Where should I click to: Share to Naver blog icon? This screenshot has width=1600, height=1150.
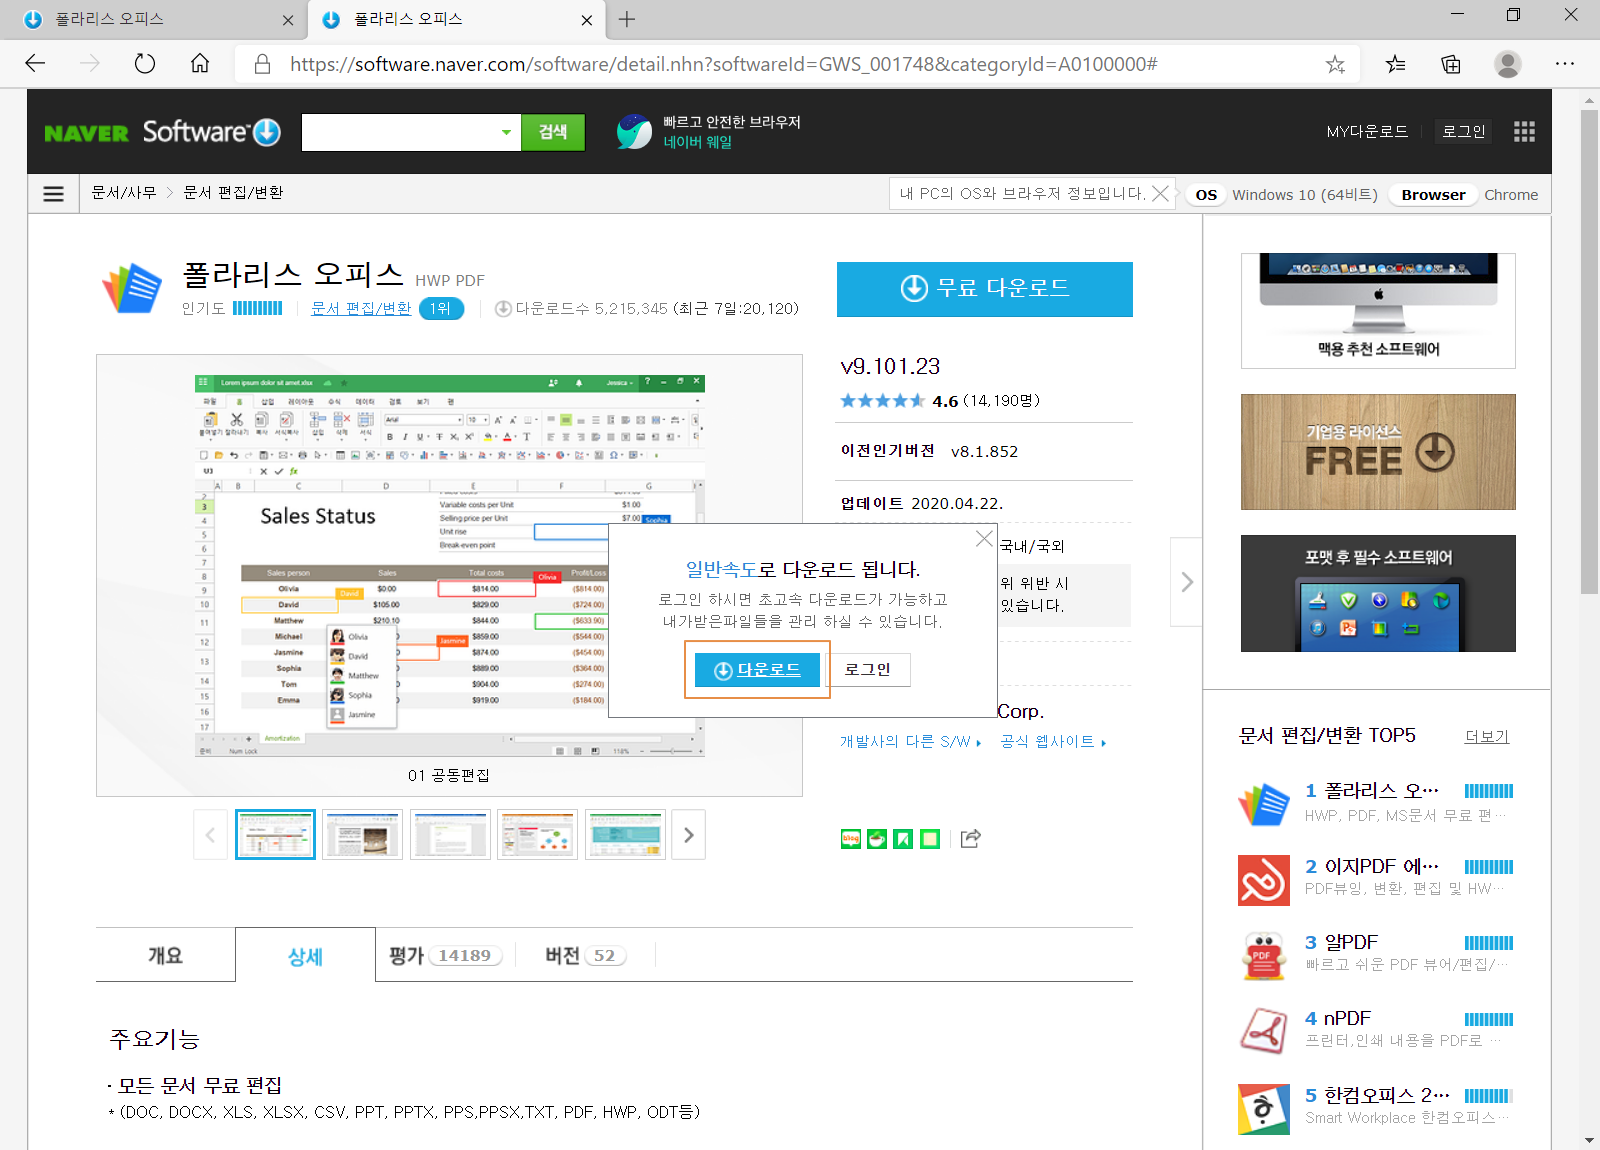pos(851,839)
